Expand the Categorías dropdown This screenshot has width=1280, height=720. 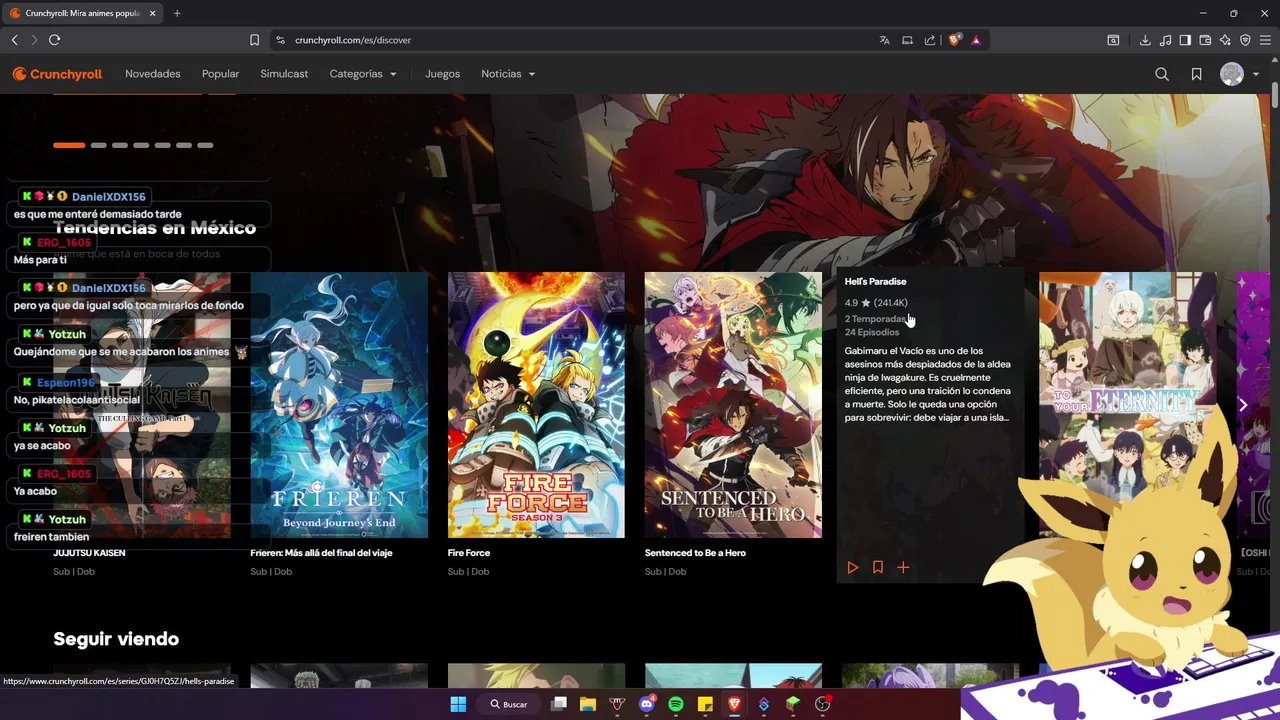tap(363, 74)
